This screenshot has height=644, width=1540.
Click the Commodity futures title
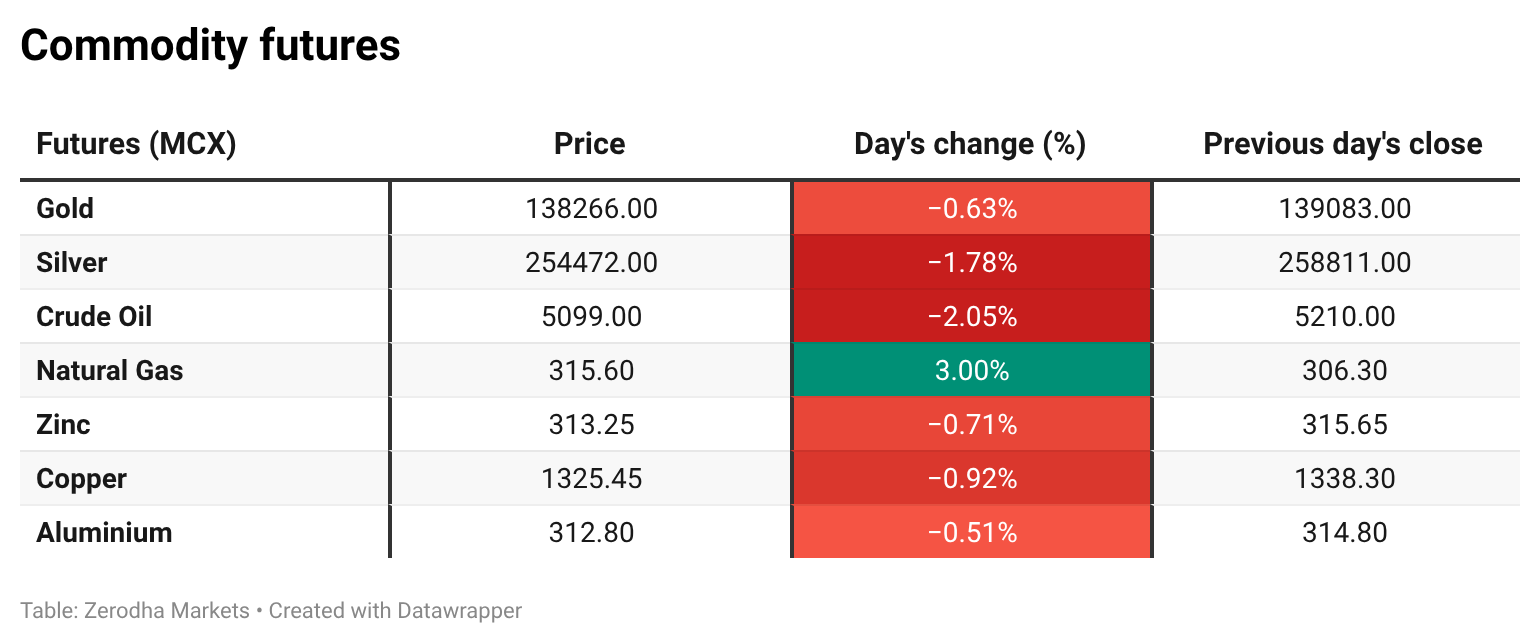(210, 46)
